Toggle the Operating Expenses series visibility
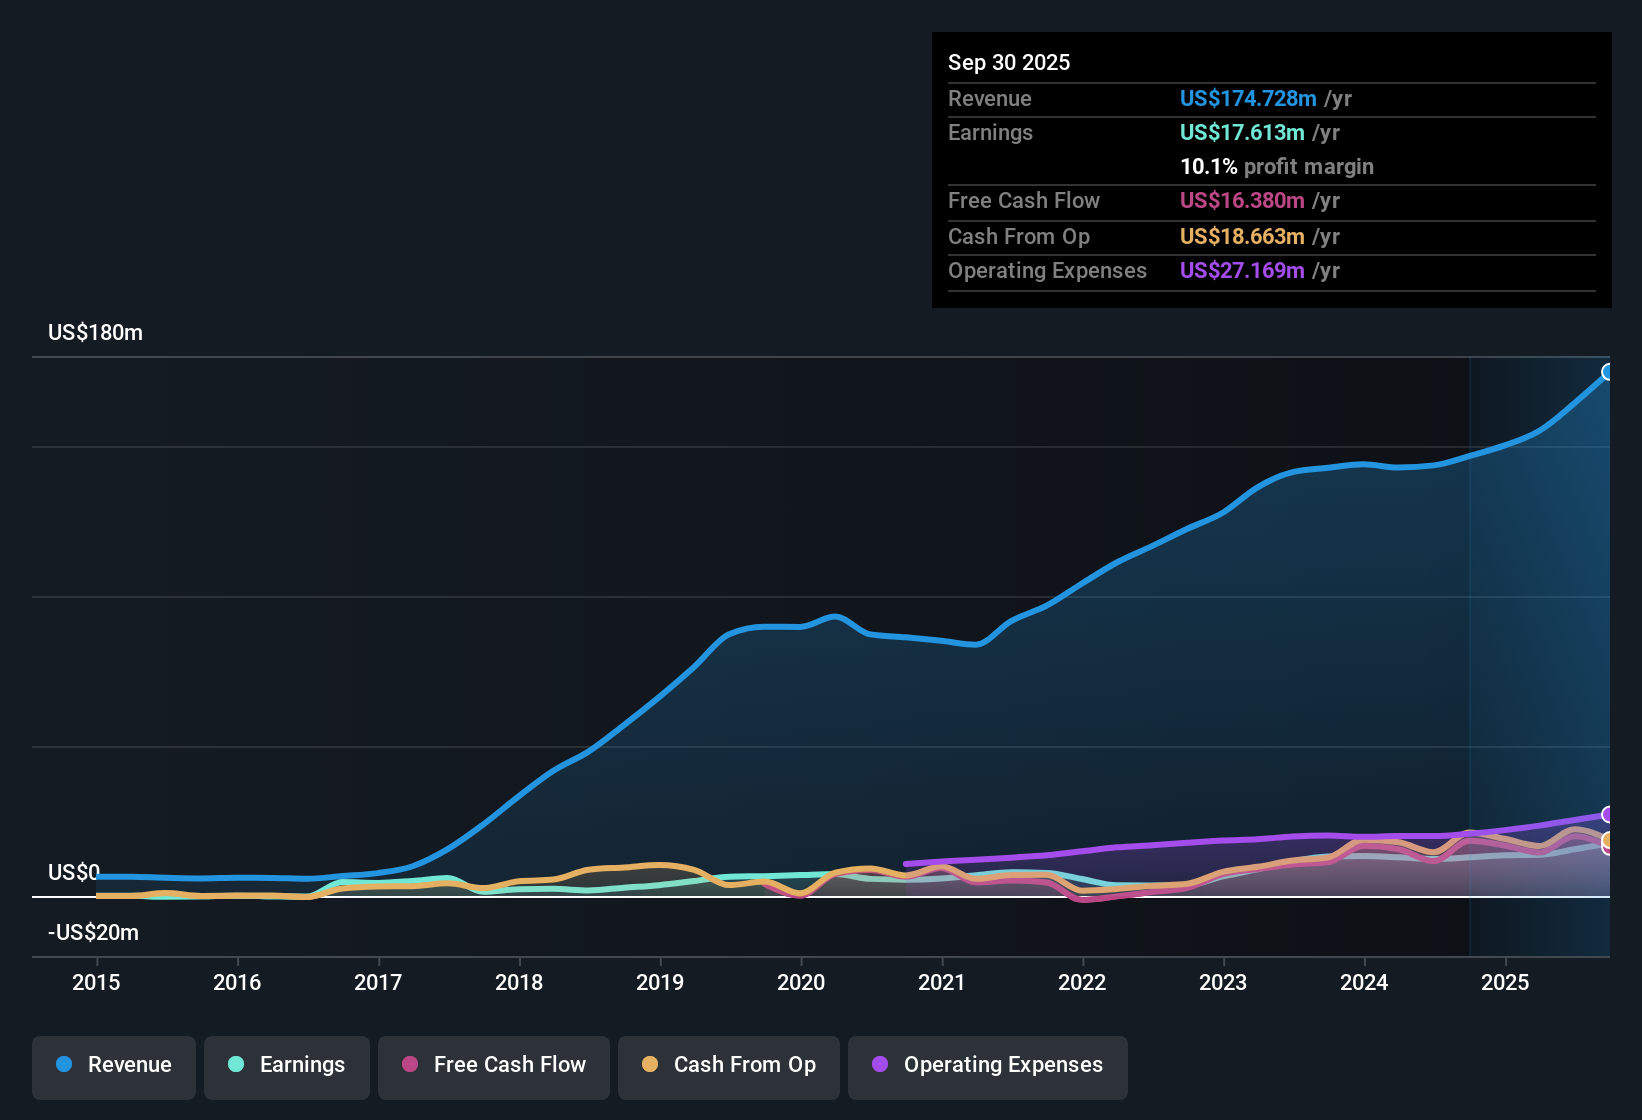This screenshot has height=1120, width=1642. click(x=988, y=1066)
